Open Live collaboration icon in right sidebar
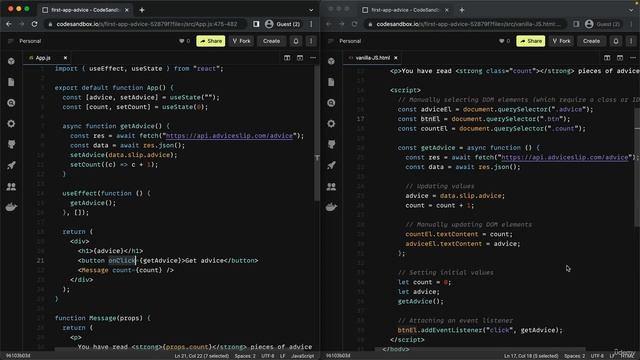 click(x=331, y=187)
